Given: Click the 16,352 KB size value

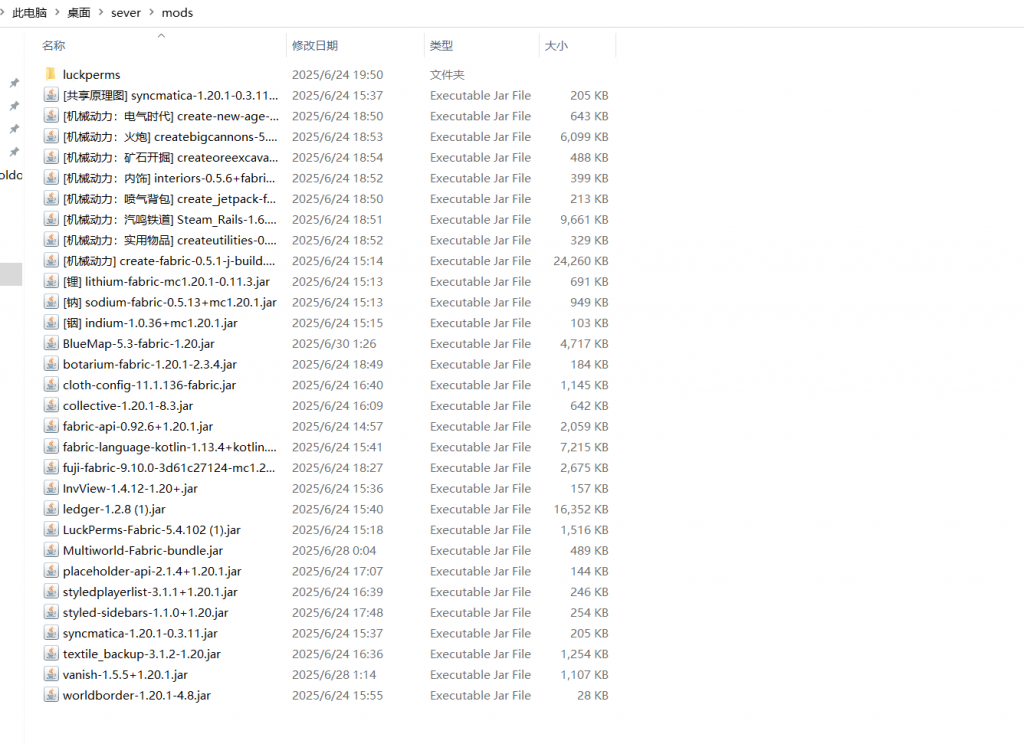Looking at the screenshot, I should click(581, 509).
